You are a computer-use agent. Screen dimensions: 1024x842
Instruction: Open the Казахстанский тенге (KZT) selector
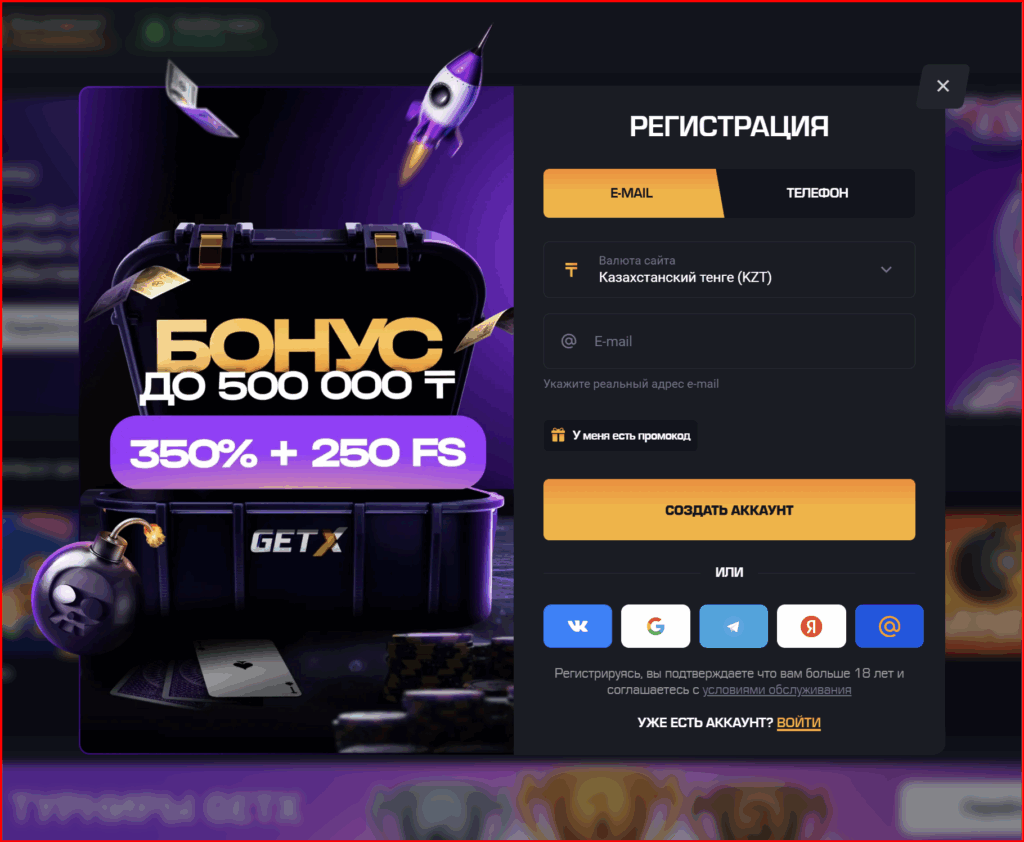click(x=729, y=269)
